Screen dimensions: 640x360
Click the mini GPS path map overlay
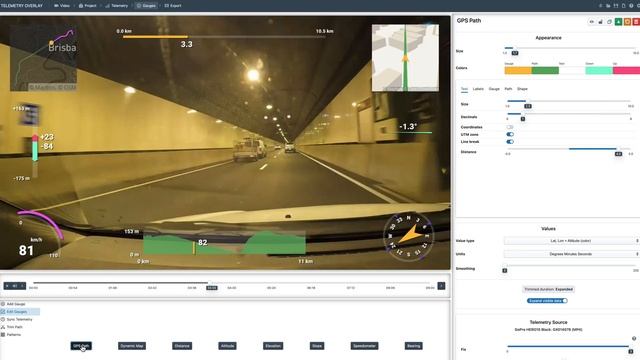click(x=43, y=59)
